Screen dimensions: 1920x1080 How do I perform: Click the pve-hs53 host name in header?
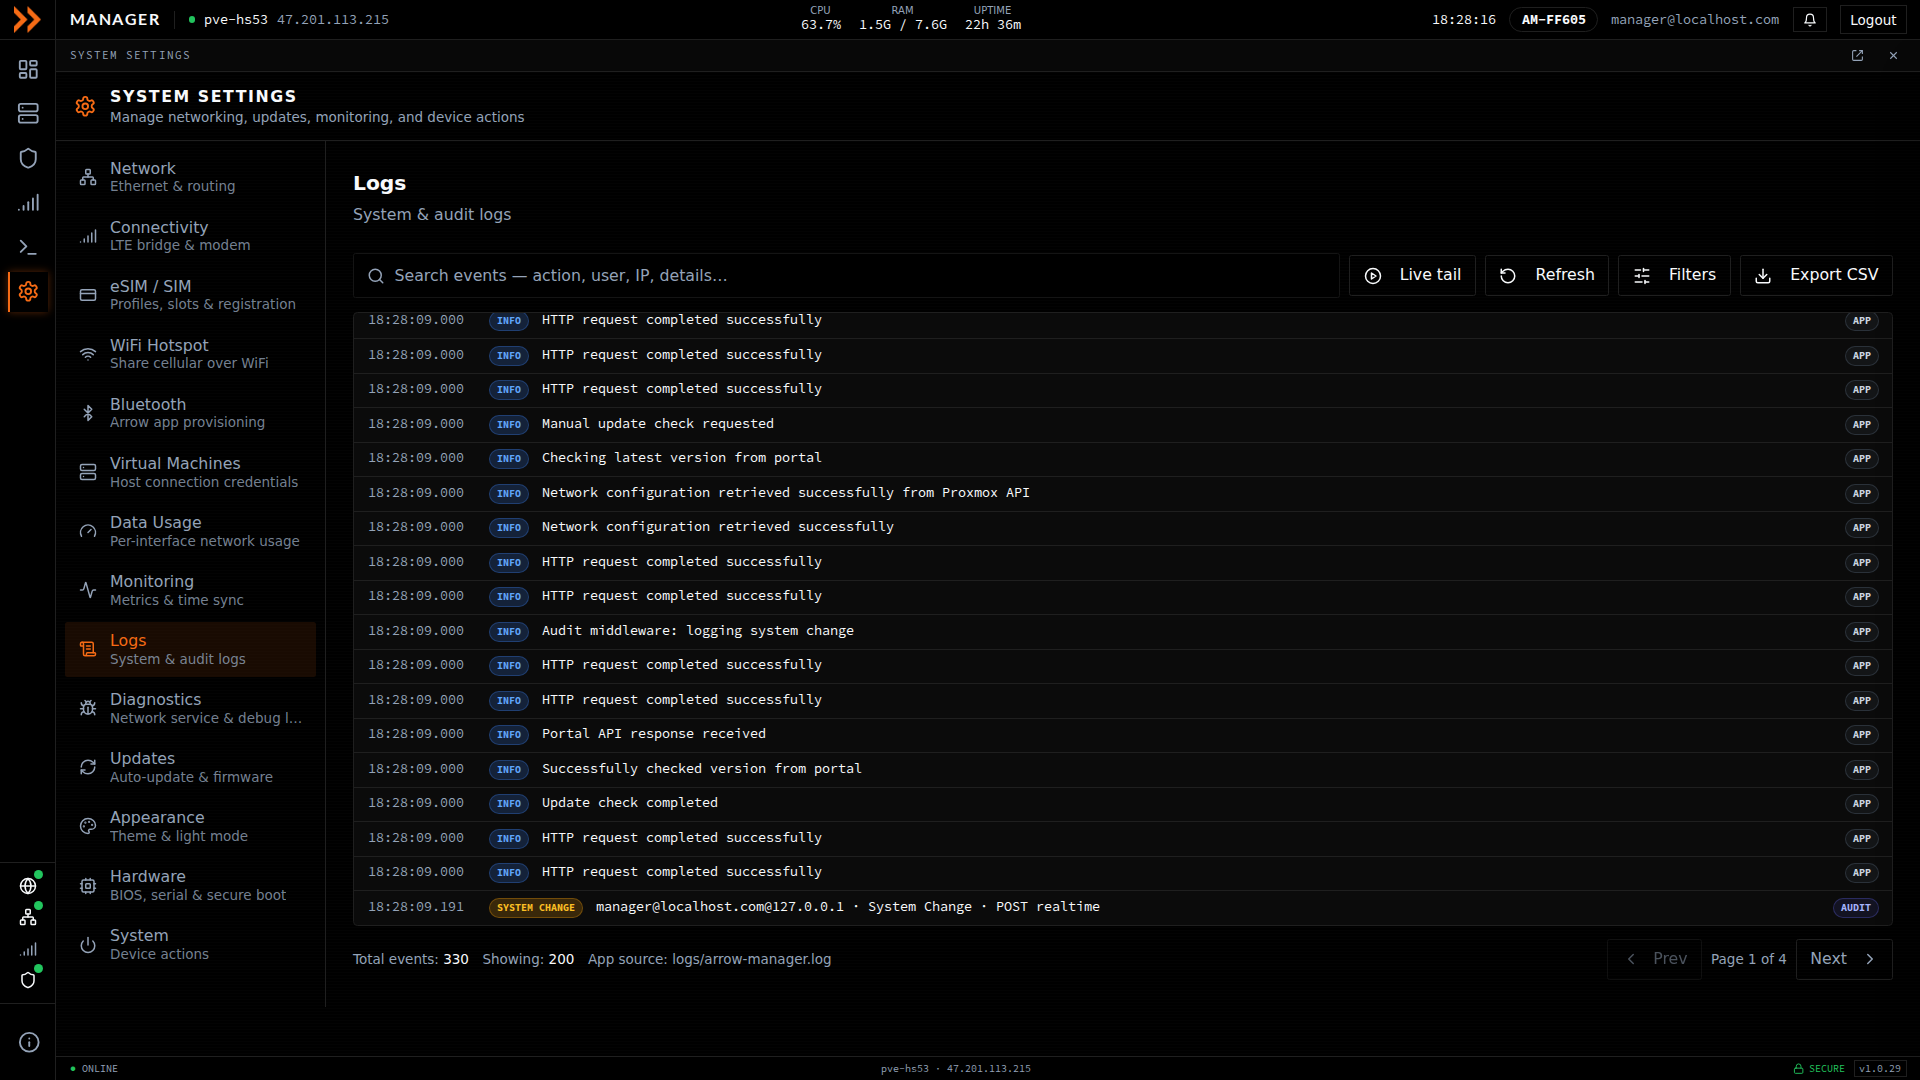click(x=236, y=20)
